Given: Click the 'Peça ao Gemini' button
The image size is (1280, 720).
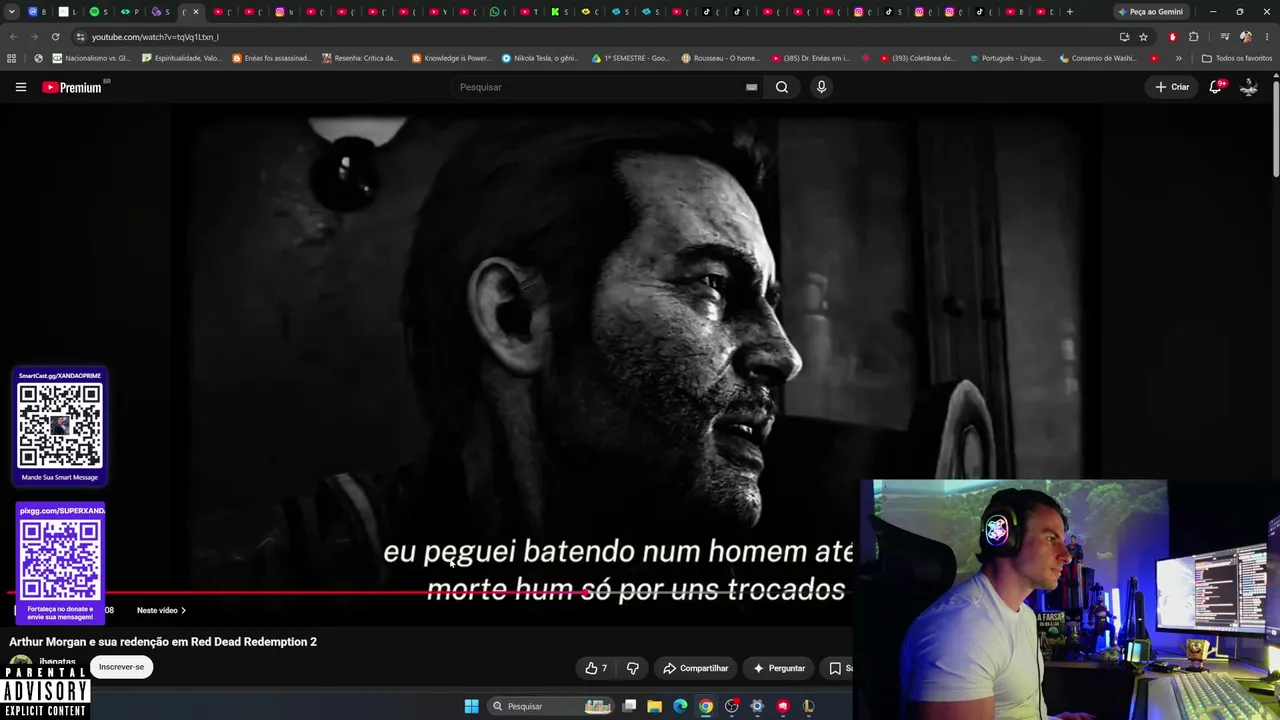Looking at the screenshot, I should point(1150,12).
